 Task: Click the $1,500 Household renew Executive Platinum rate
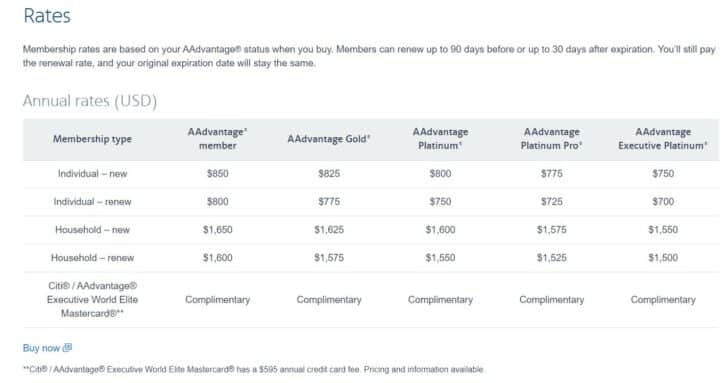(663, 258)
